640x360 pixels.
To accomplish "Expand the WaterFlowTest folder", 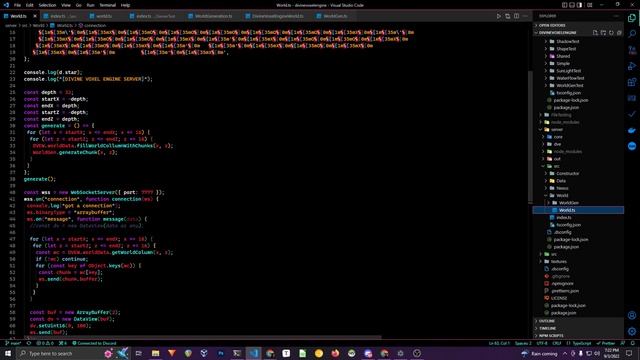I will (x=578, y=78).
